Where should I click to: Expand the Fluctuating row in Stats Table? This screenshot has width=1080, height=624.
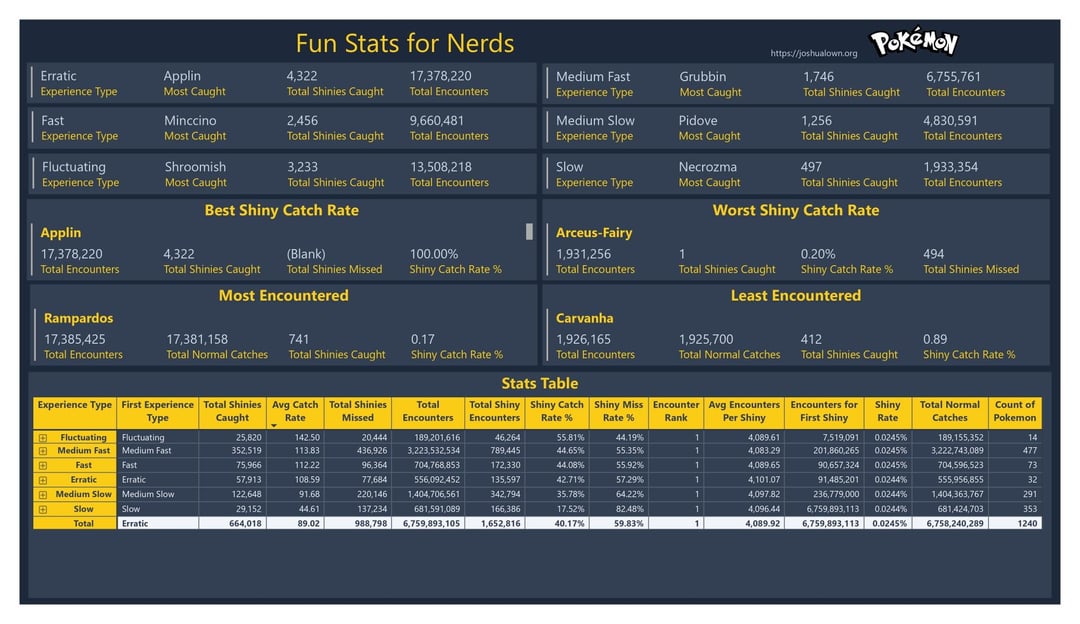click(42, 438)
